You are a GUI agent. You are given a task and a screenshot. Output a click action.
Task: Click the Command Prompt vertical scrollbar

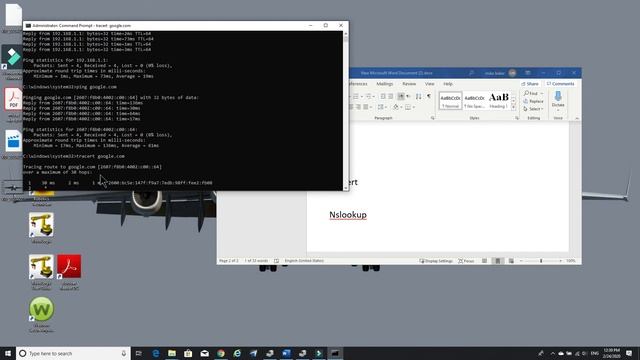[346, 110]
